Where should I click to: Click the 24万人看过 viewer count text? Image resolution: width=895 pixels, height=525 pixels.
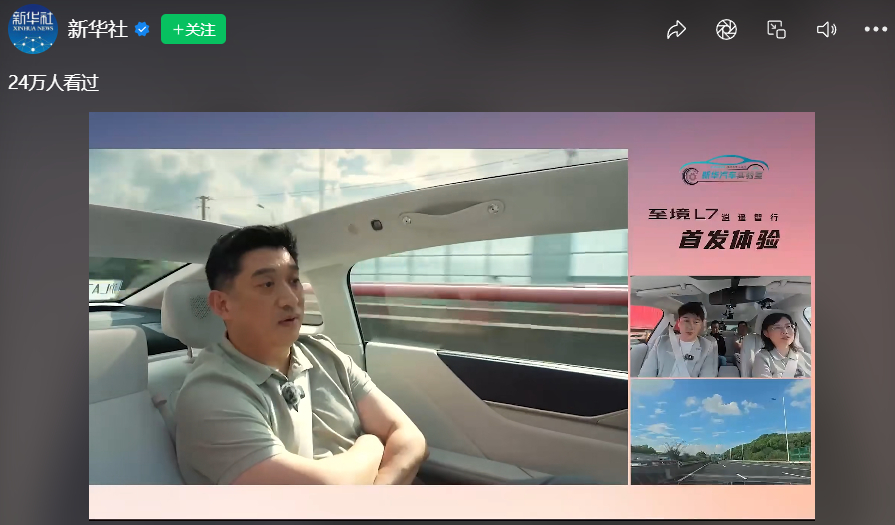(x=54, y=83)
